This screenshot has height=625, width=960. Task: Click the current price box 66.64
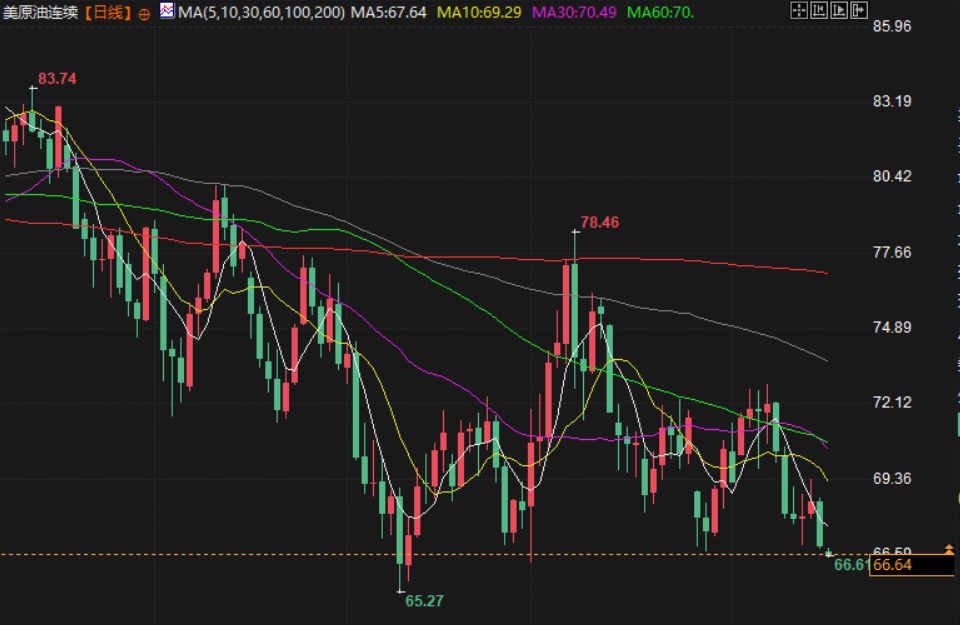click(x=911, y=565)
